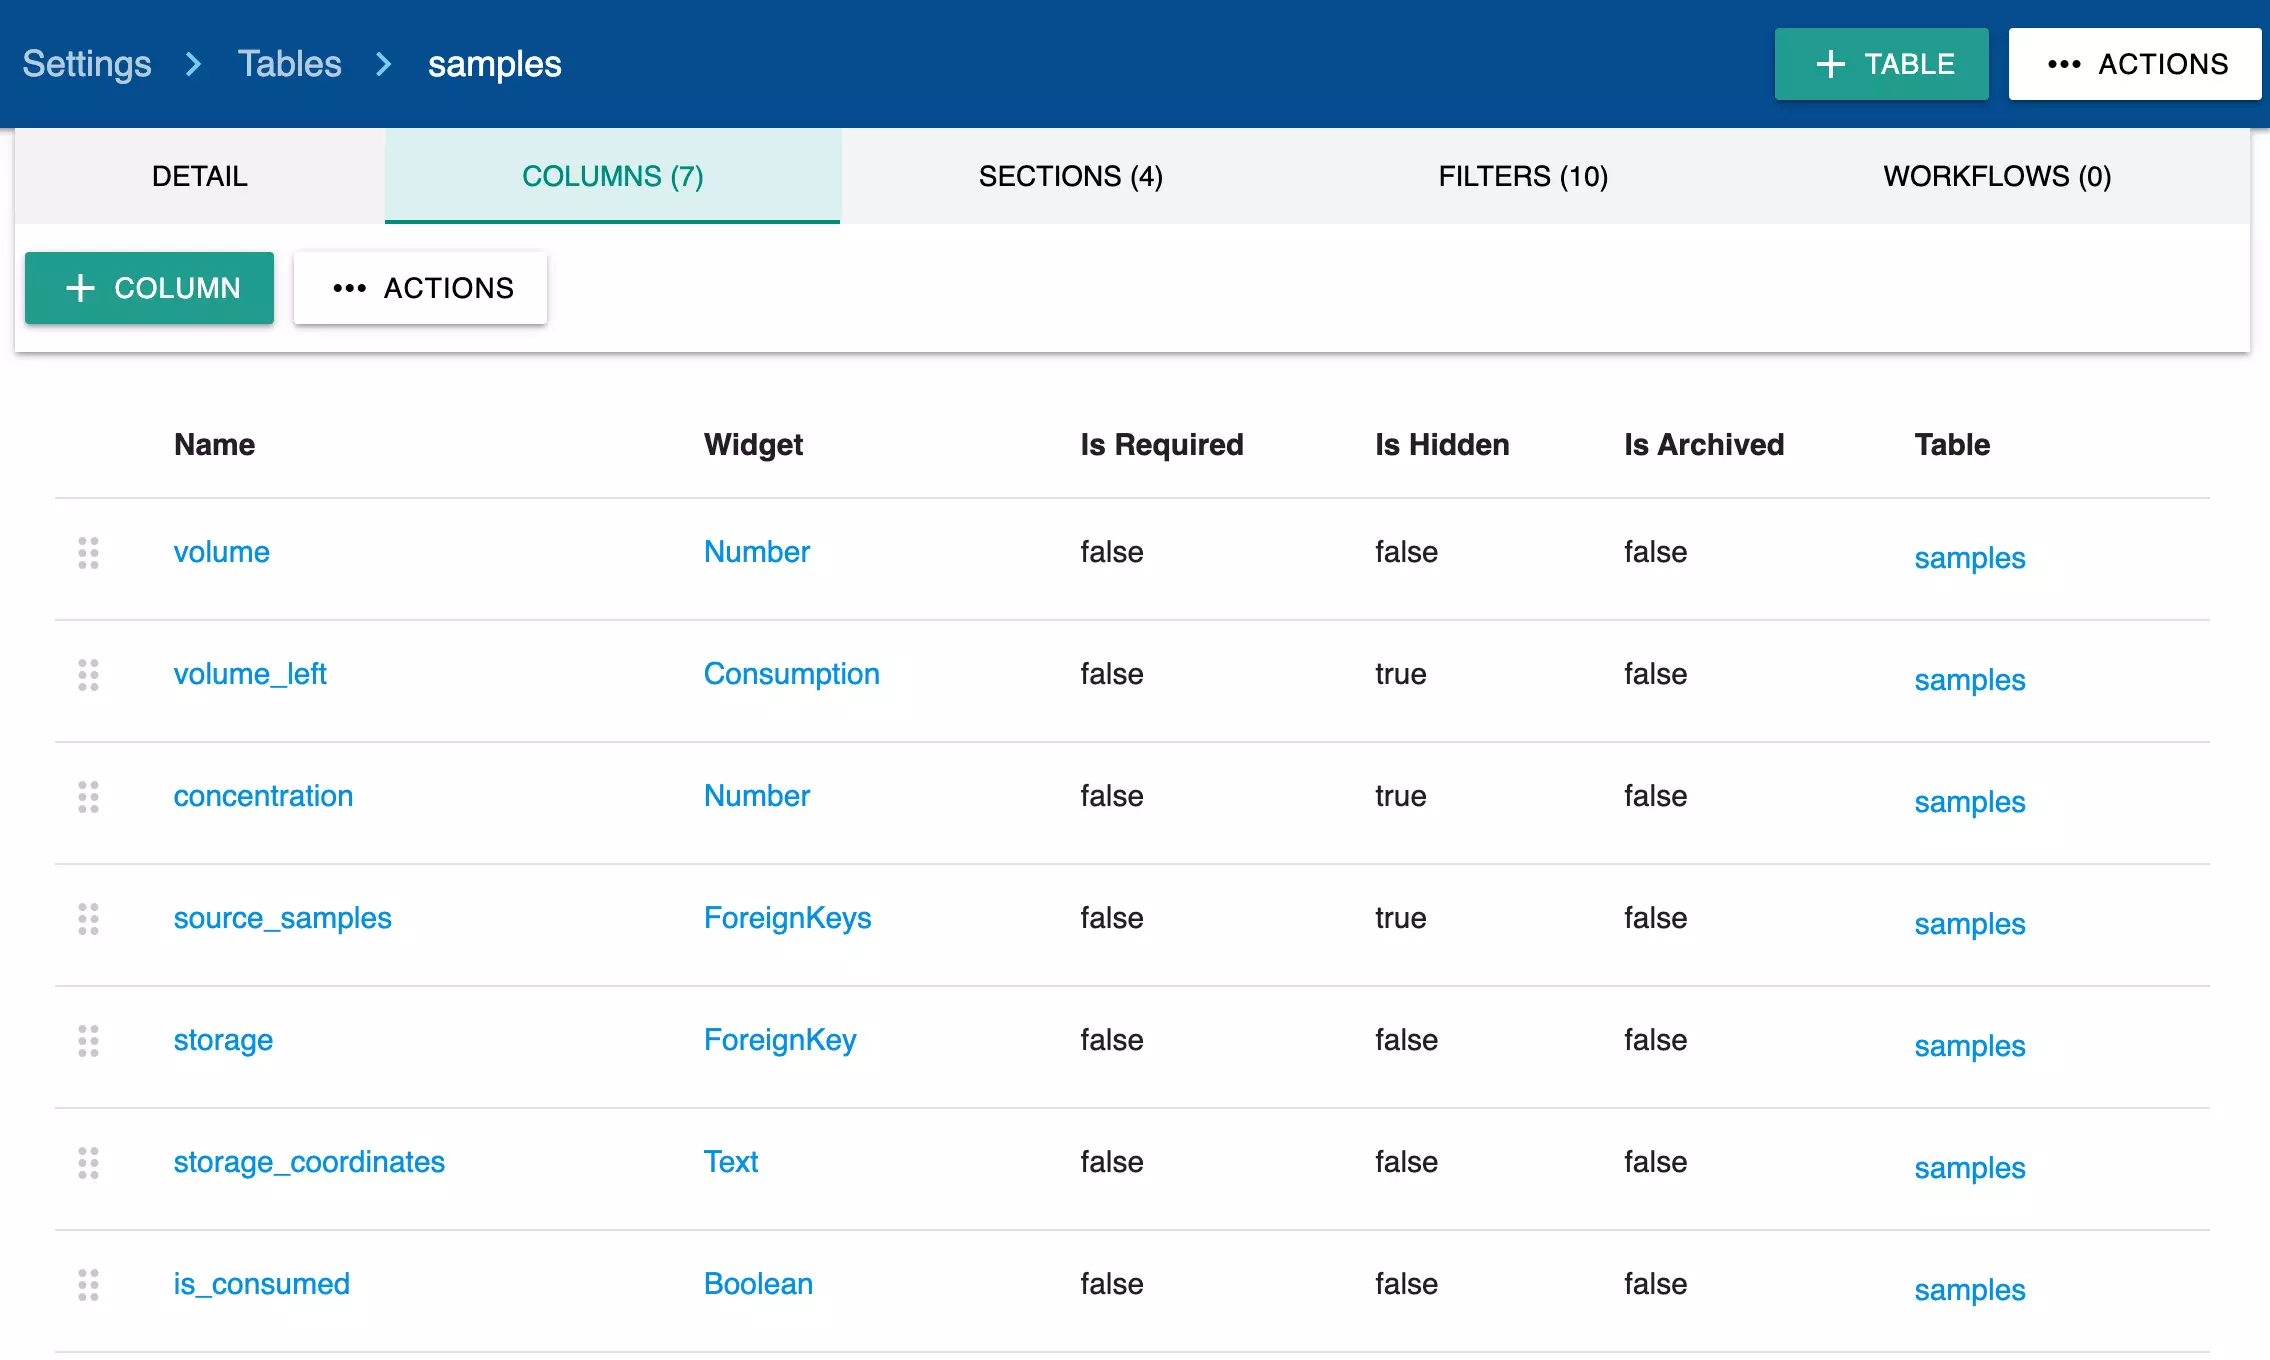Click the Is Archived column header
The height and width of the screenshot is (1360, 2270).
pyautogui.click(x=1704, y=445)
